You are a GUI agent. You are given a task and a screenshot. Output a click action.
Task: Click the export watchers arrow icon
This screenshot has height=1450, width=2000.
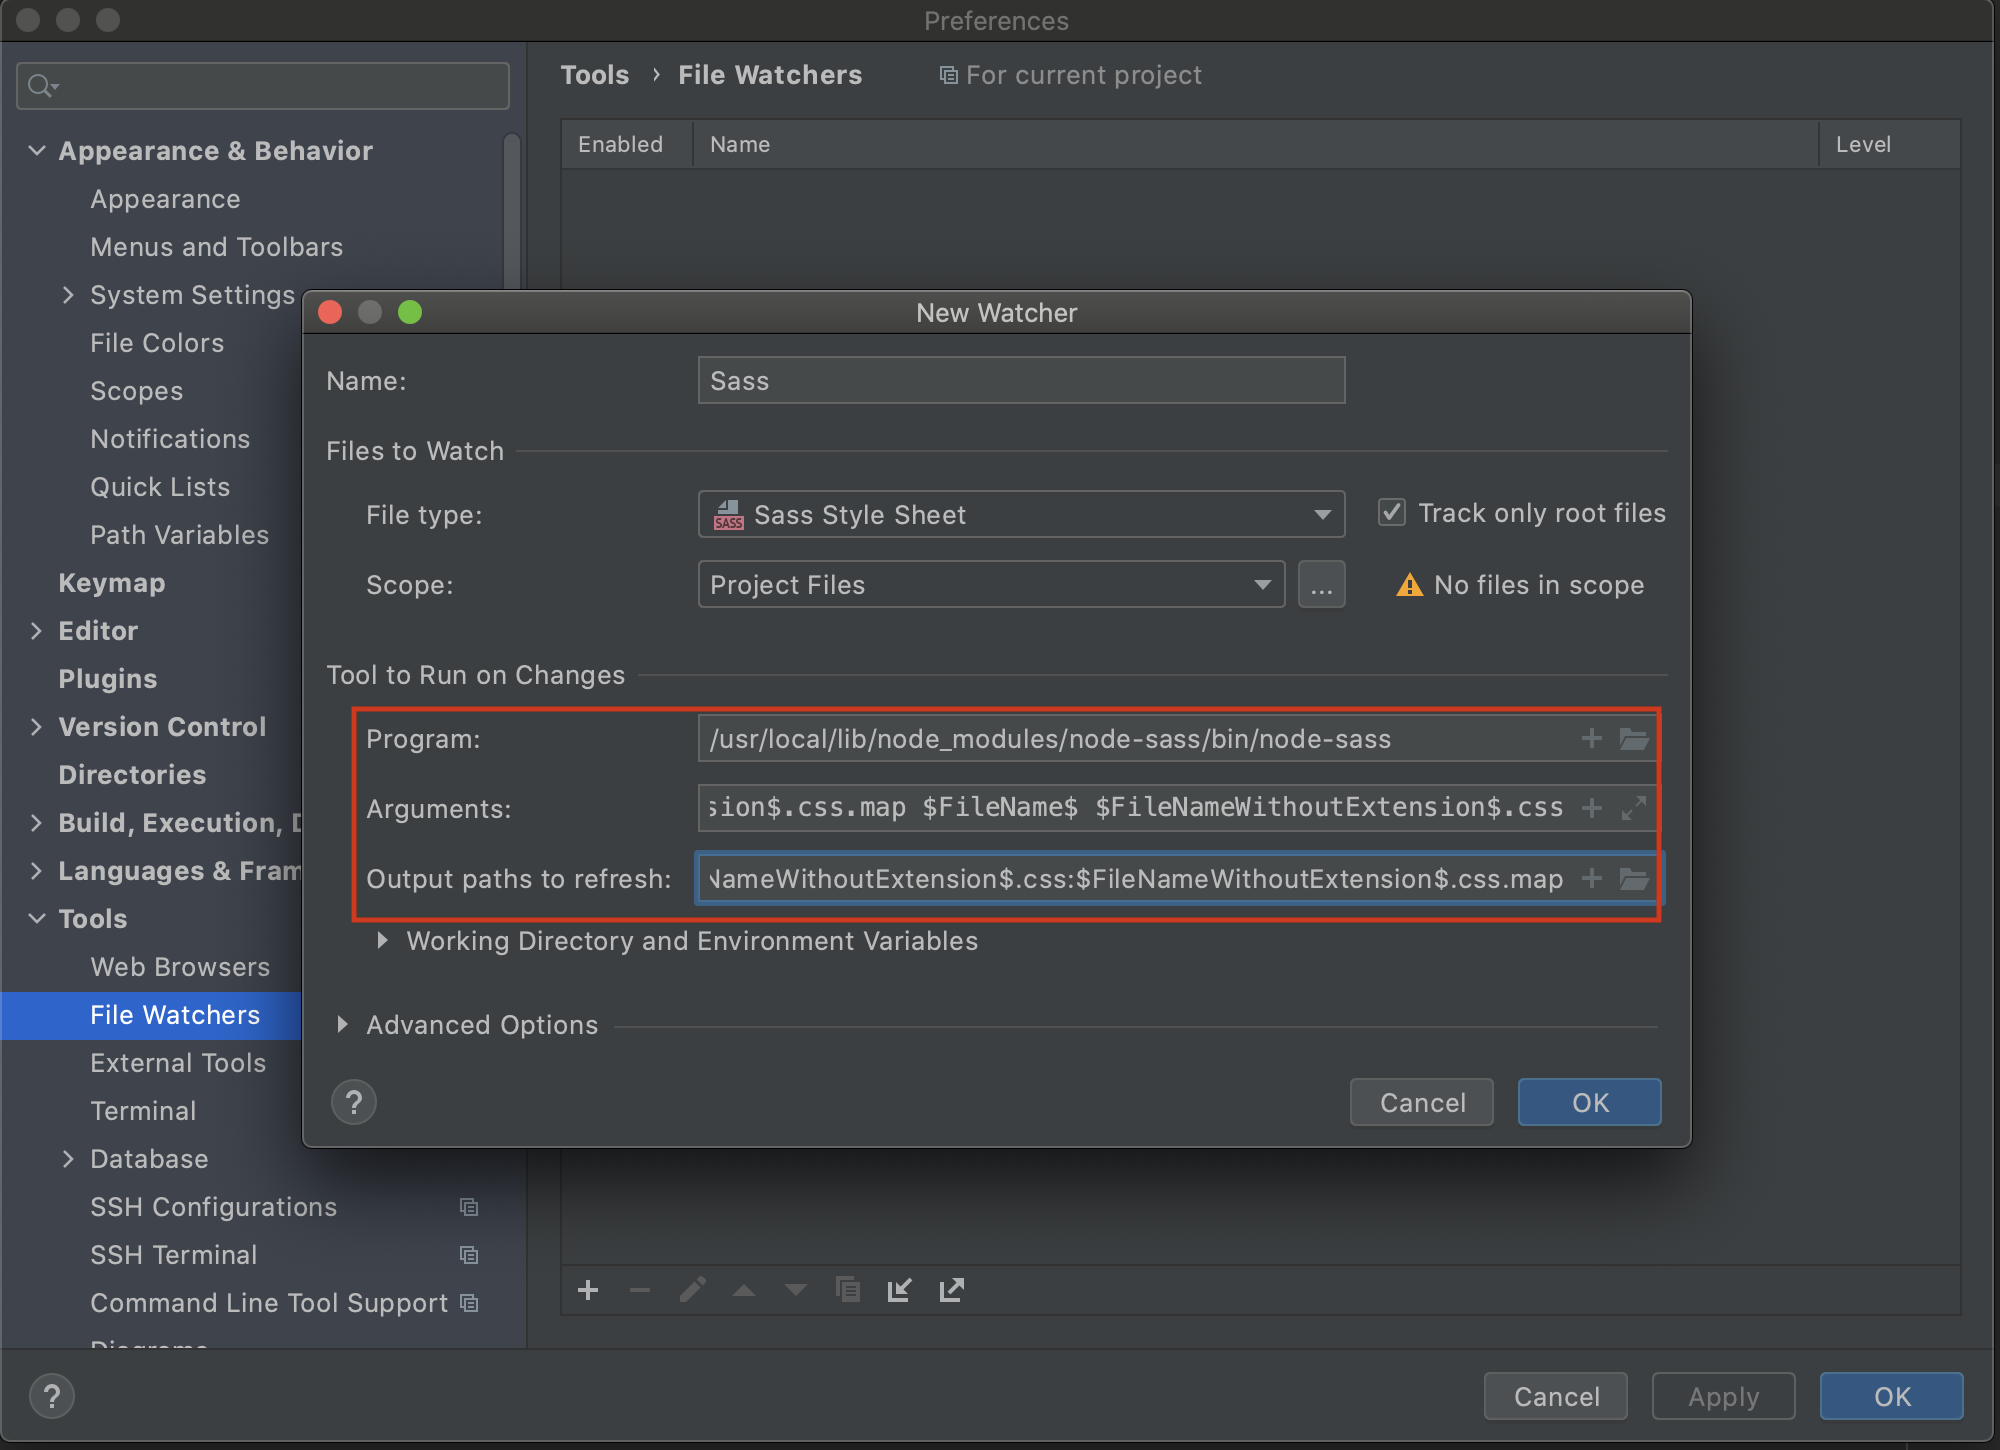point(951,1290)
